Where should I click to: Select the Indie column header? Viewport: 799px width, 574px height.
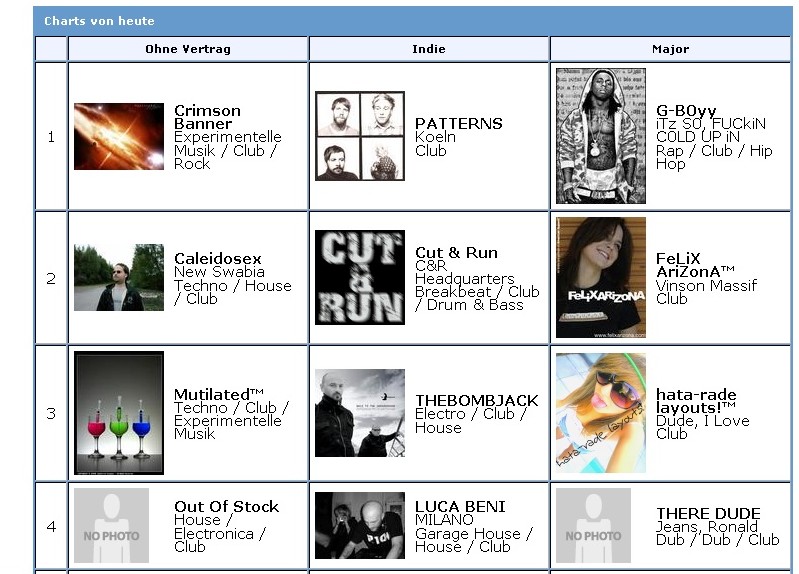(x=429, y=49)
